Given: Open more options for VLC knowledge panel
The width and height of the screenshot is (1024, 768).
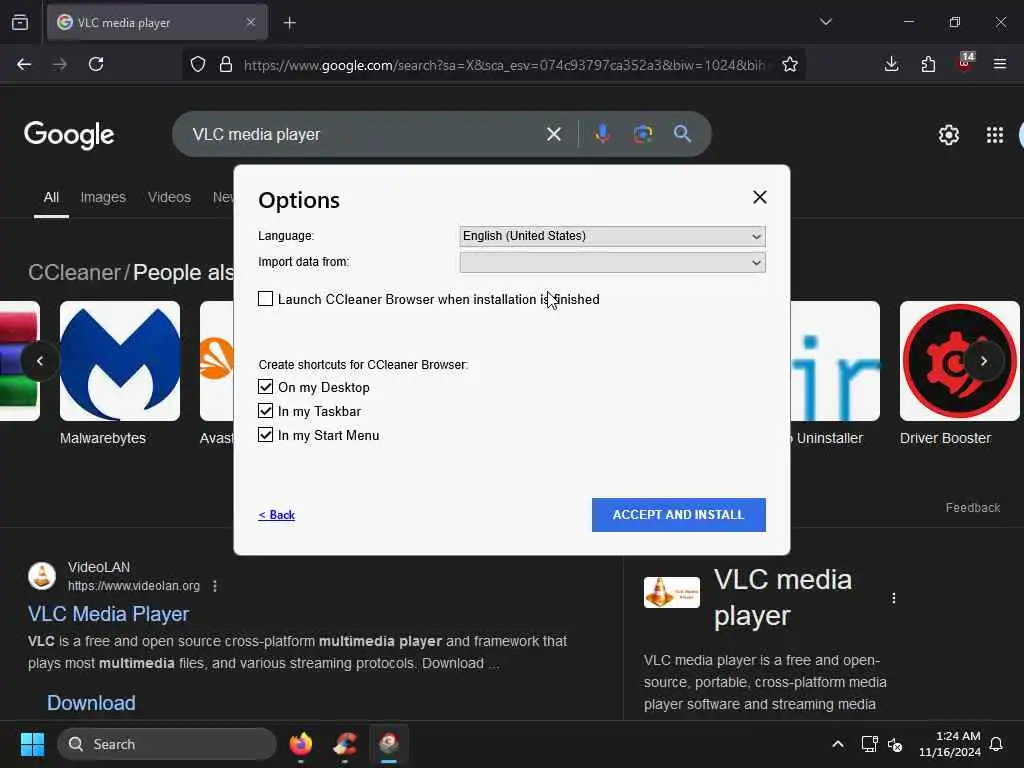Looking at the screenshot, I should coord(893,598).
